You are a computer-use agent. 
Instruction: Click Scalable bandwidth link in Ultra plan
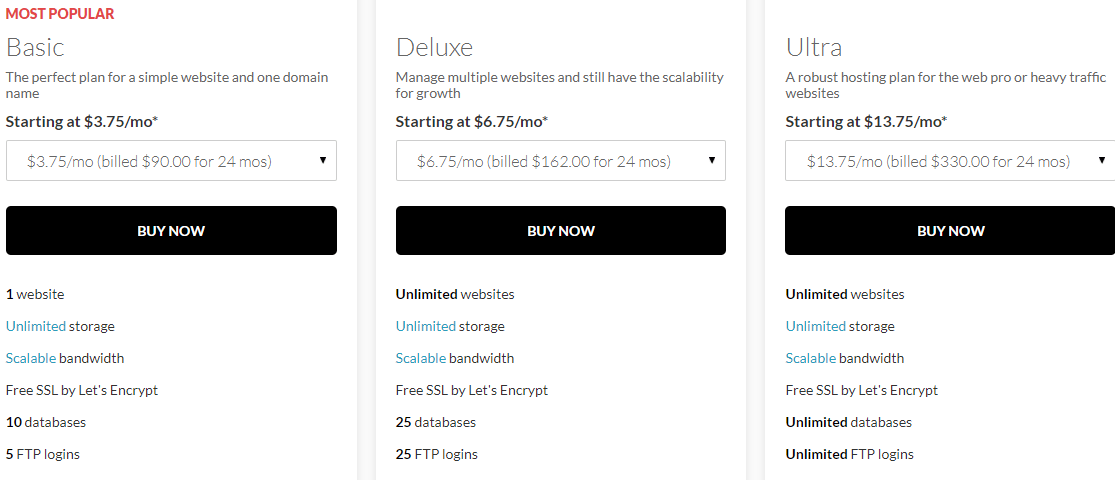[811, 358]
